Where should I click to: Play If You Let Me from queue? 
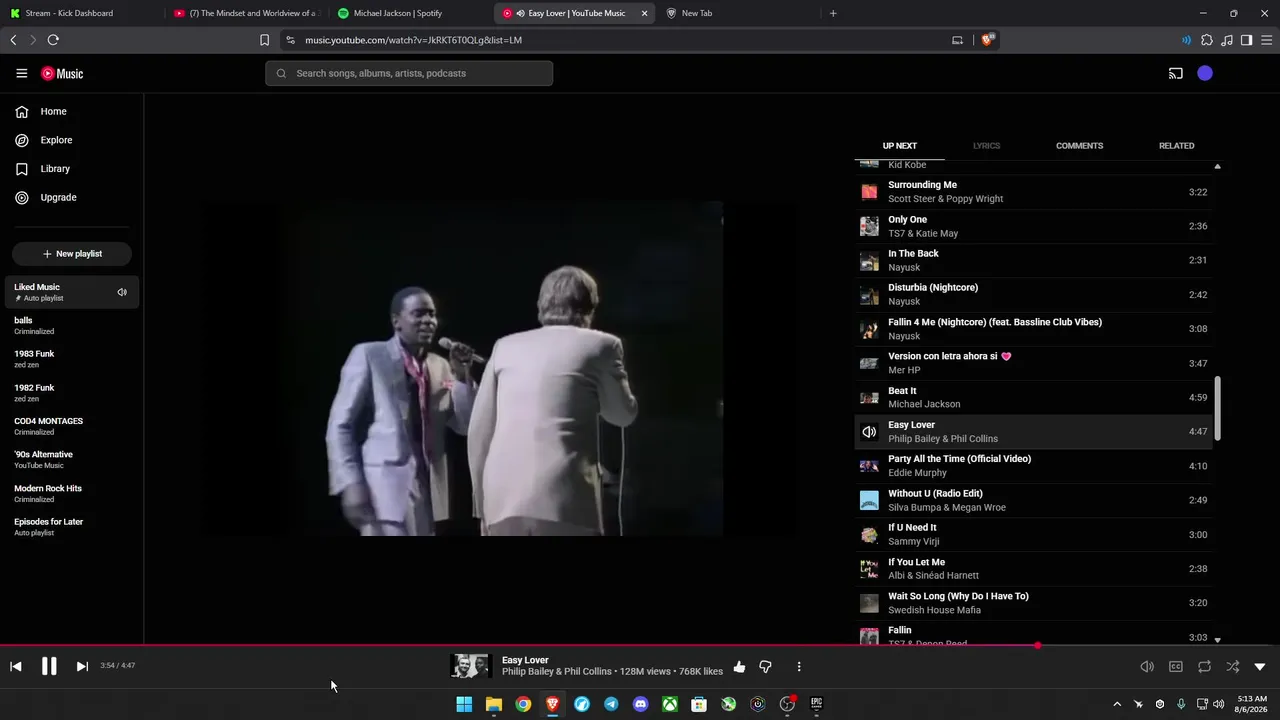coord(1033,569)
